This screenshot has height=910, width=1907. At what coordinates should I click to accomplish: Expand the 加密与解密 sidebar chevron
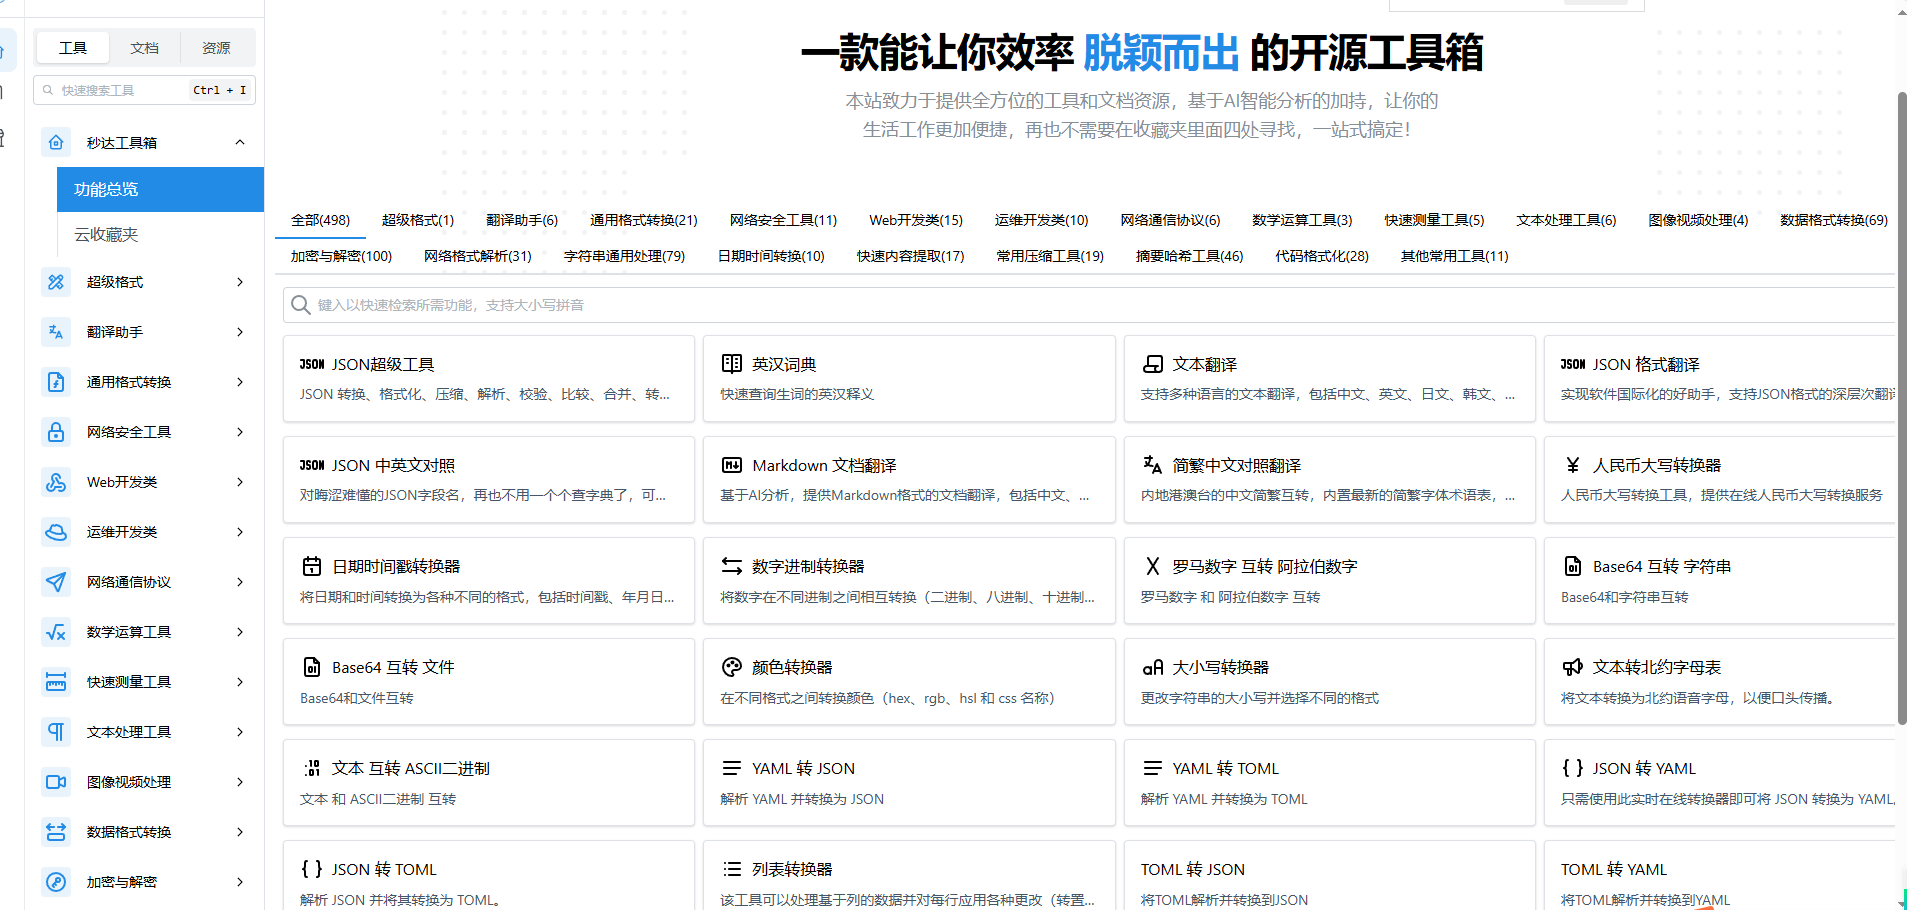(240, 882)
